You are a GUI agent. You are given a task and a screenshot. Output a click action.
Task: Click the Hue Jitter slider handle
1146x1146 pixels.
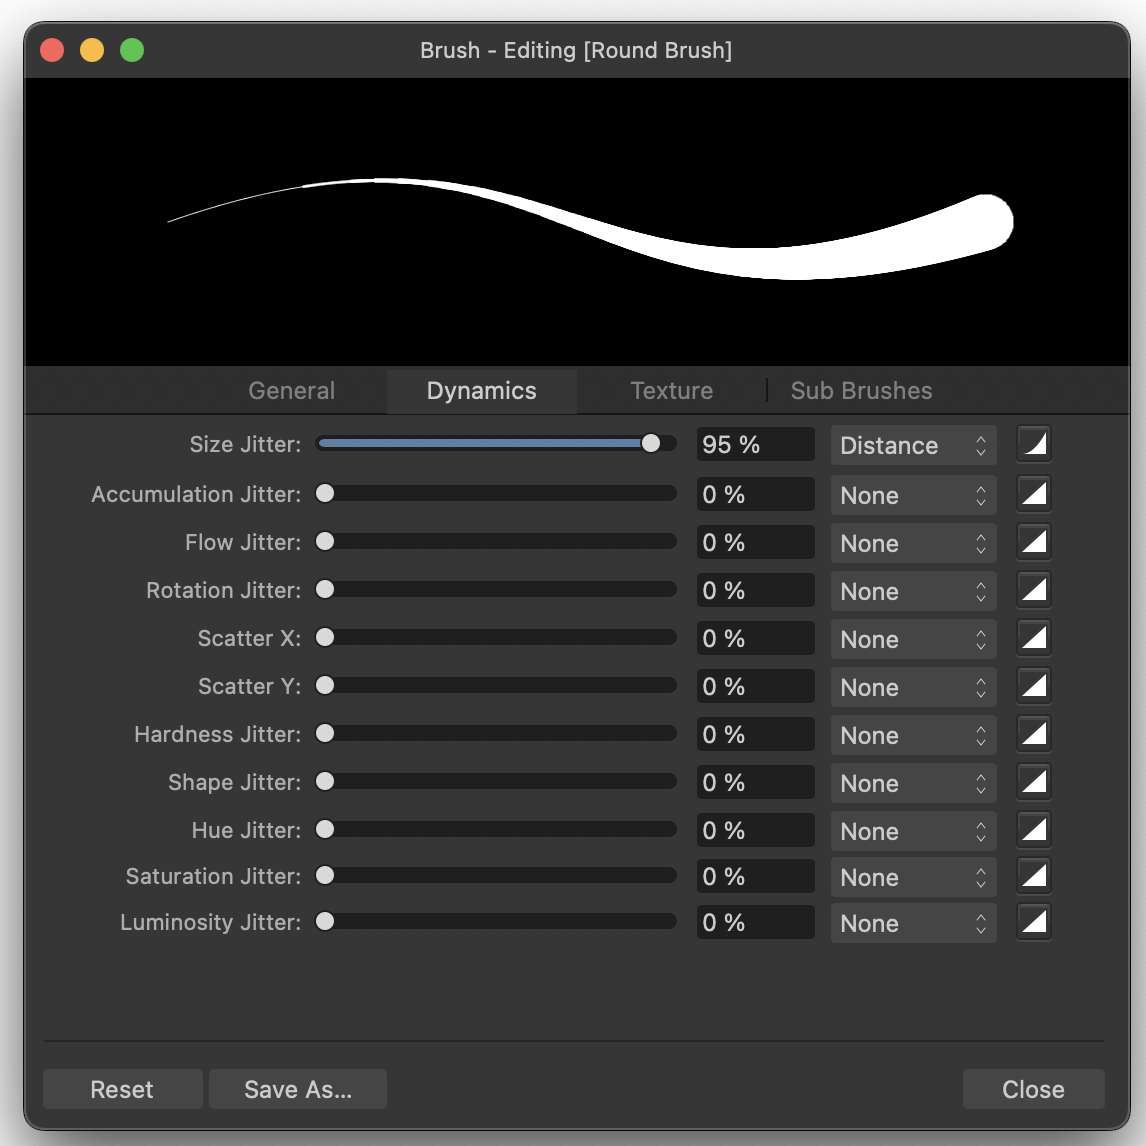pos(325,830)
